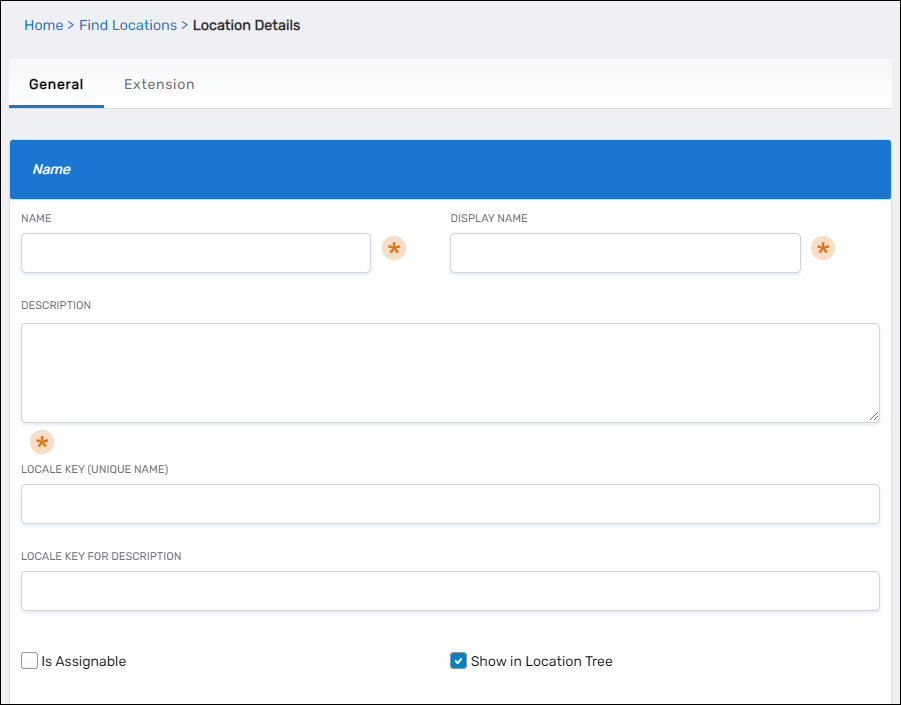This screenshot has width=901, height=705.
Task: Enable the Is Assignable checkbox
Action: click(x=30, y=661)
